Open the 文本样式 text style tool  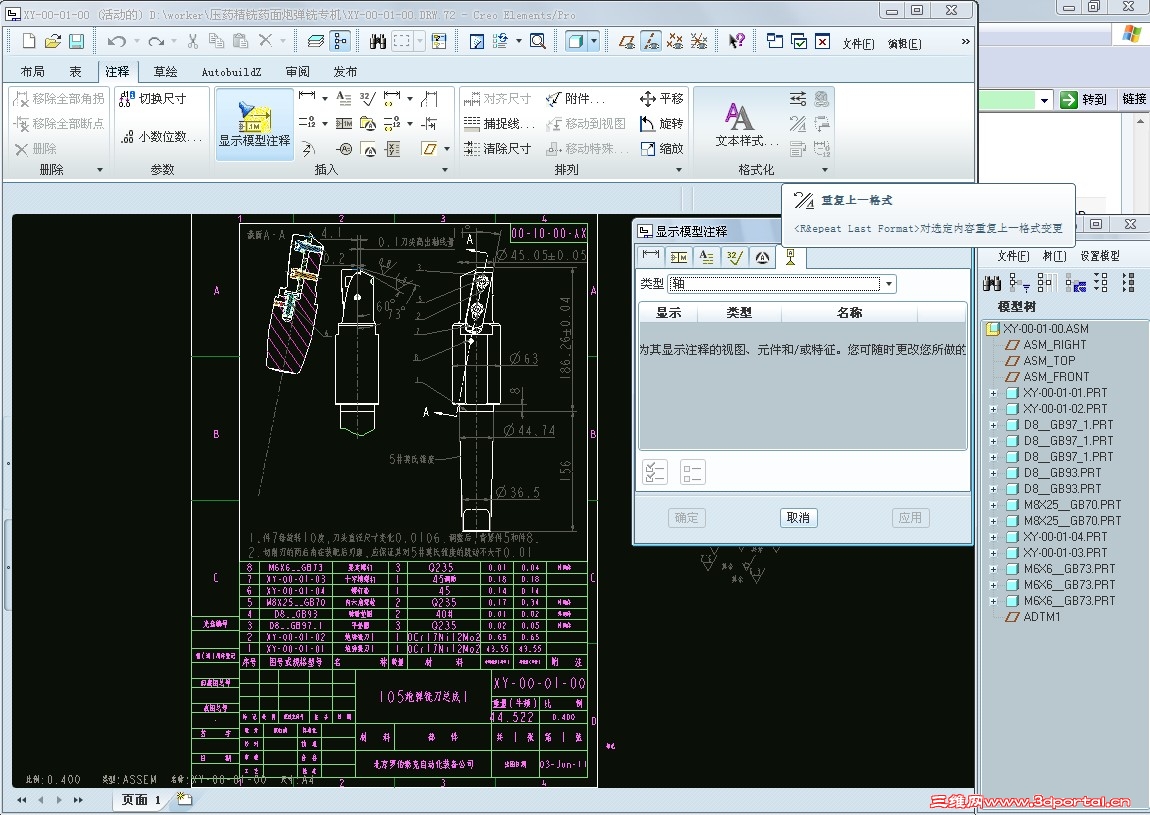pos(739,123)
